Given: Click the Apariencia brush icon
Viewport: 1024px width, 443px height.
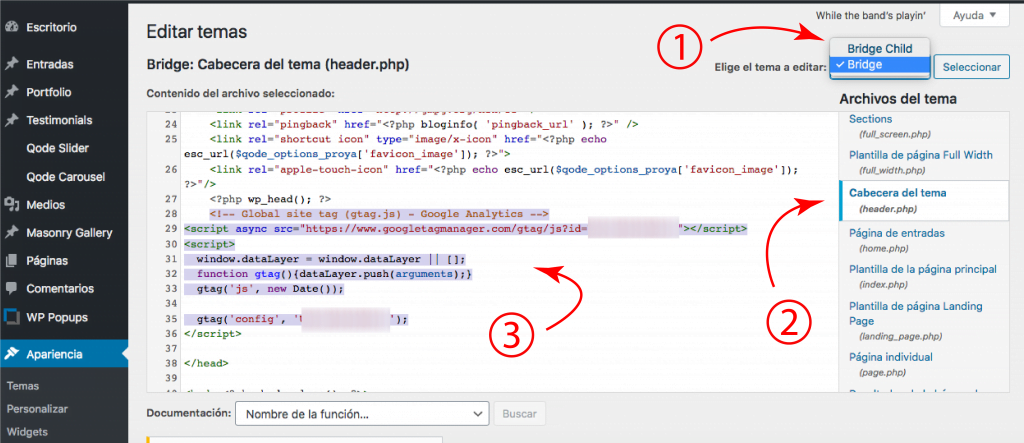Looking at the screenshot, I should point(11,354).
